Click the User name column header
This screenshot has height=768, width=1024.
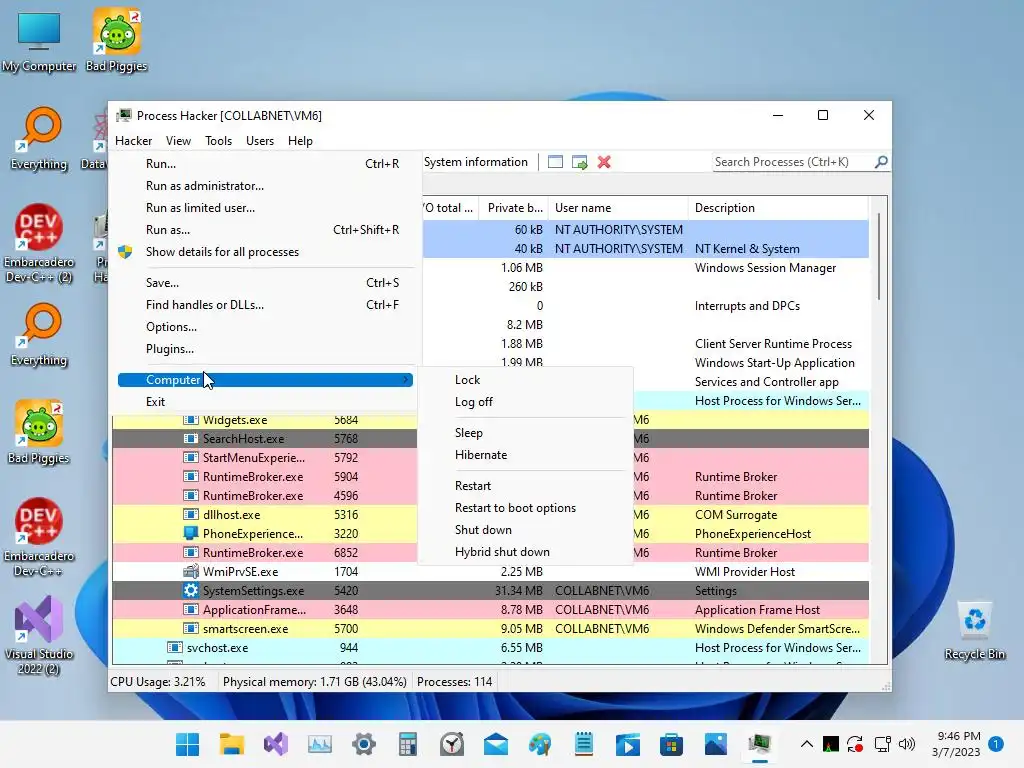pos(618,208)
